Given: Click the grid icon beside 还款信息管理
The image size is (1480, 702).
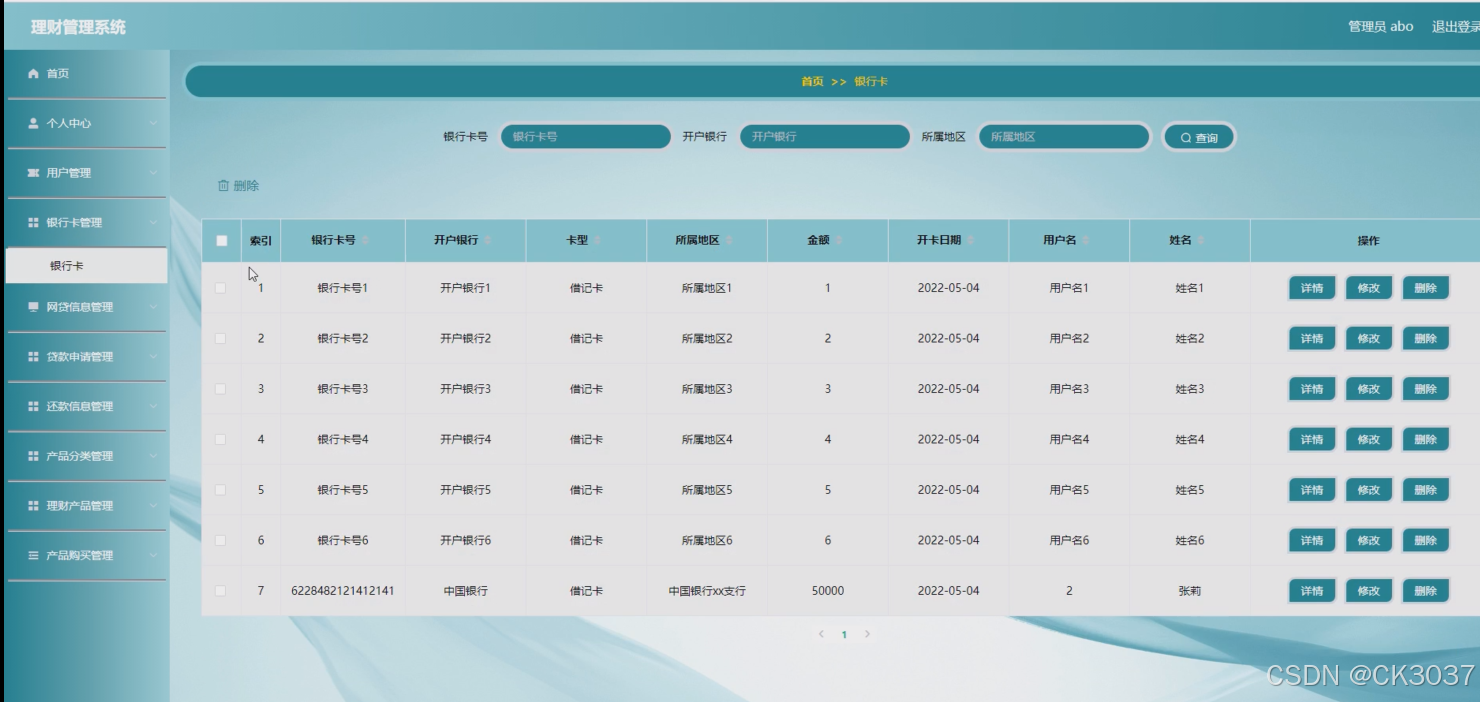Looking at the screenshot, I should click(33, 407).
